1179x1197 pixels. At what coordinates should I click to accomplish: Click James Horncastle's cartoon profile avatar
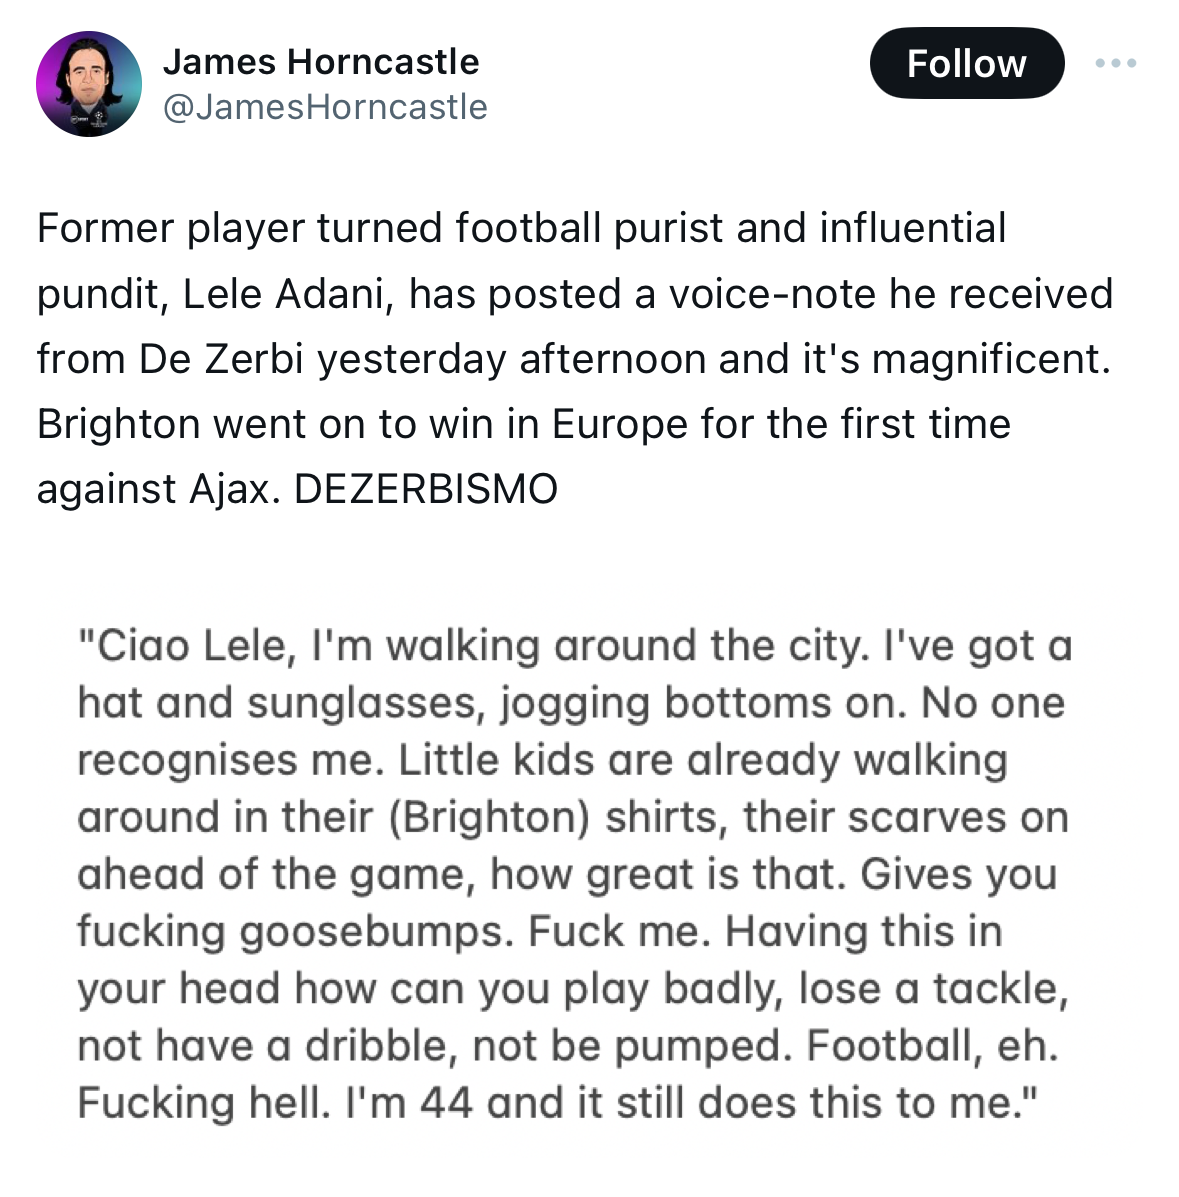click(89, 84)
